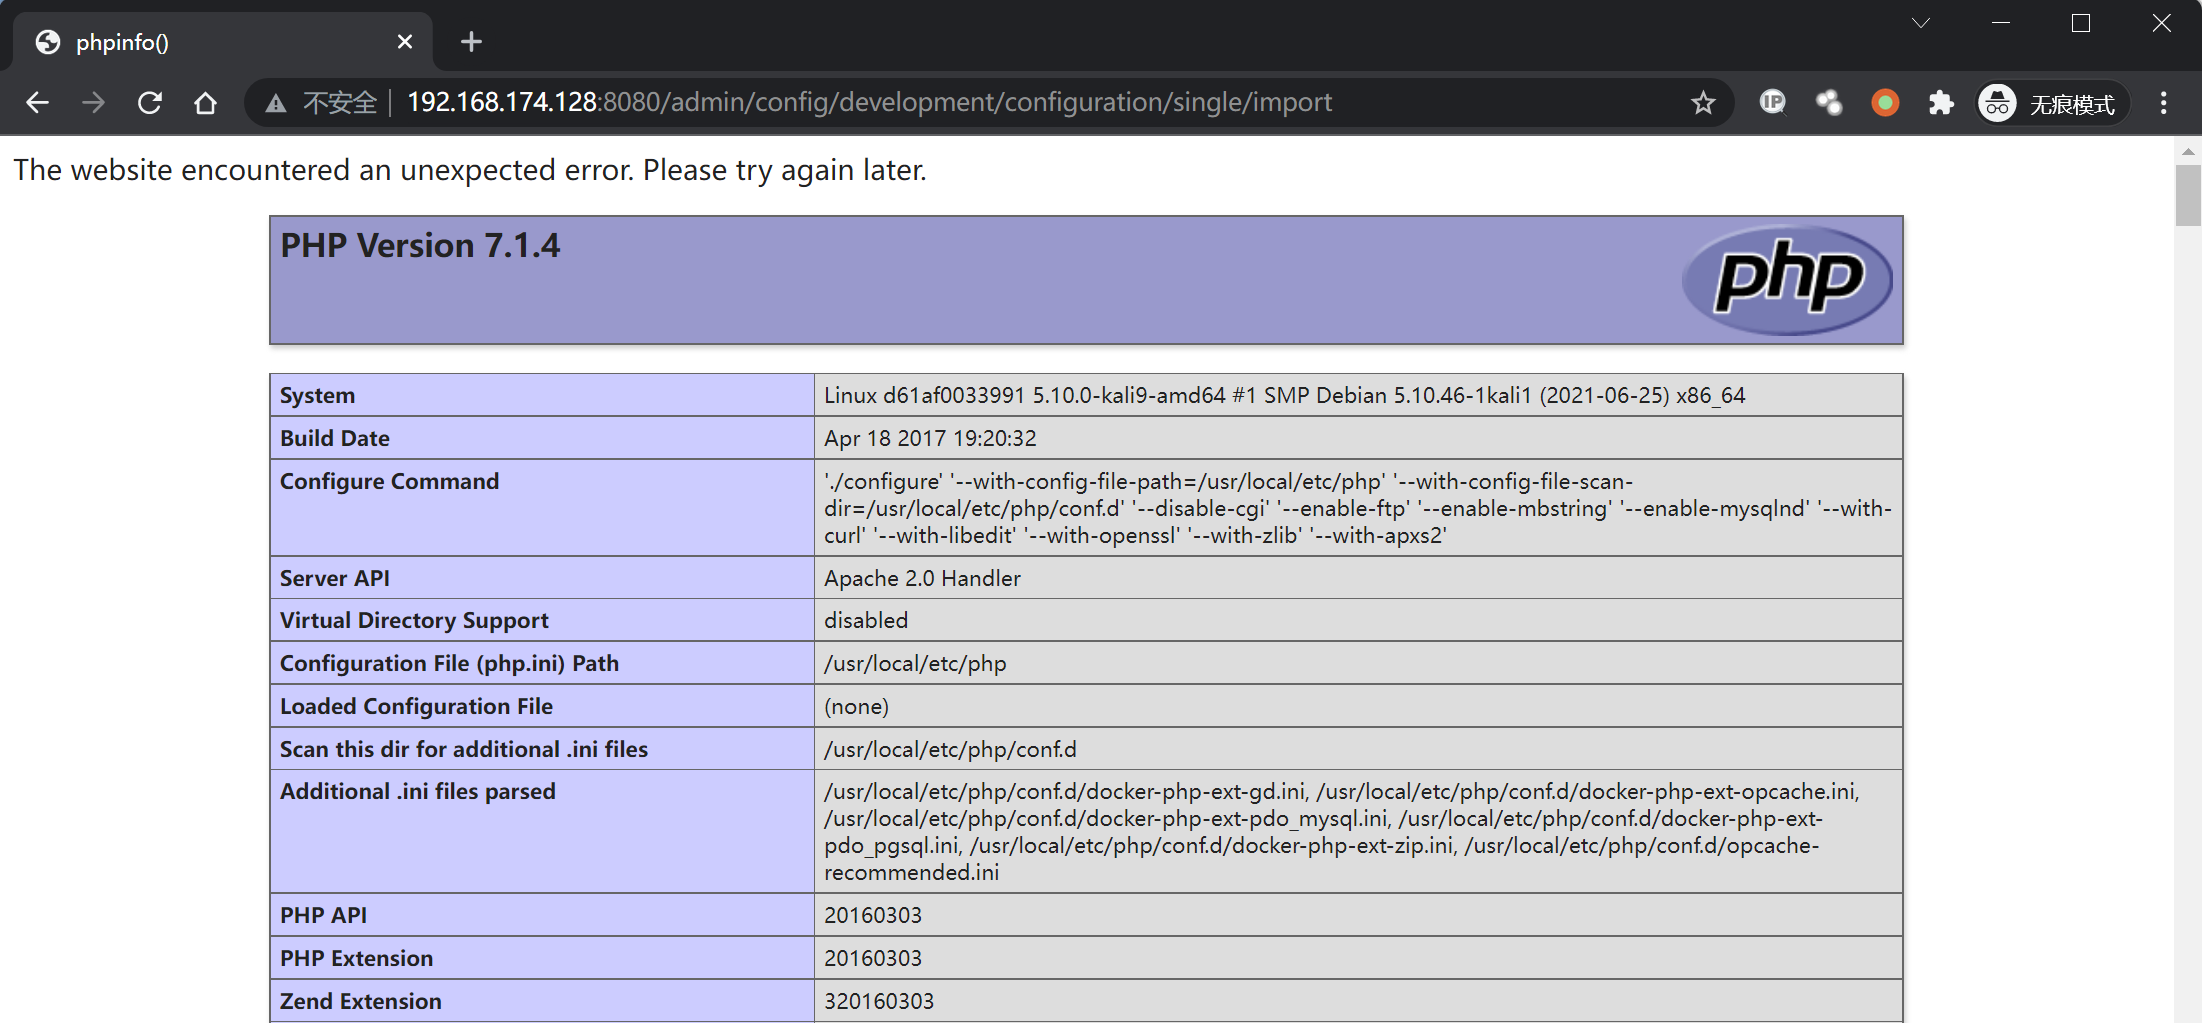Click the /usr/local/etc/php/conf.d value
The height and width of the screenshot is (1023, 2202).
[x=950, y=749]
